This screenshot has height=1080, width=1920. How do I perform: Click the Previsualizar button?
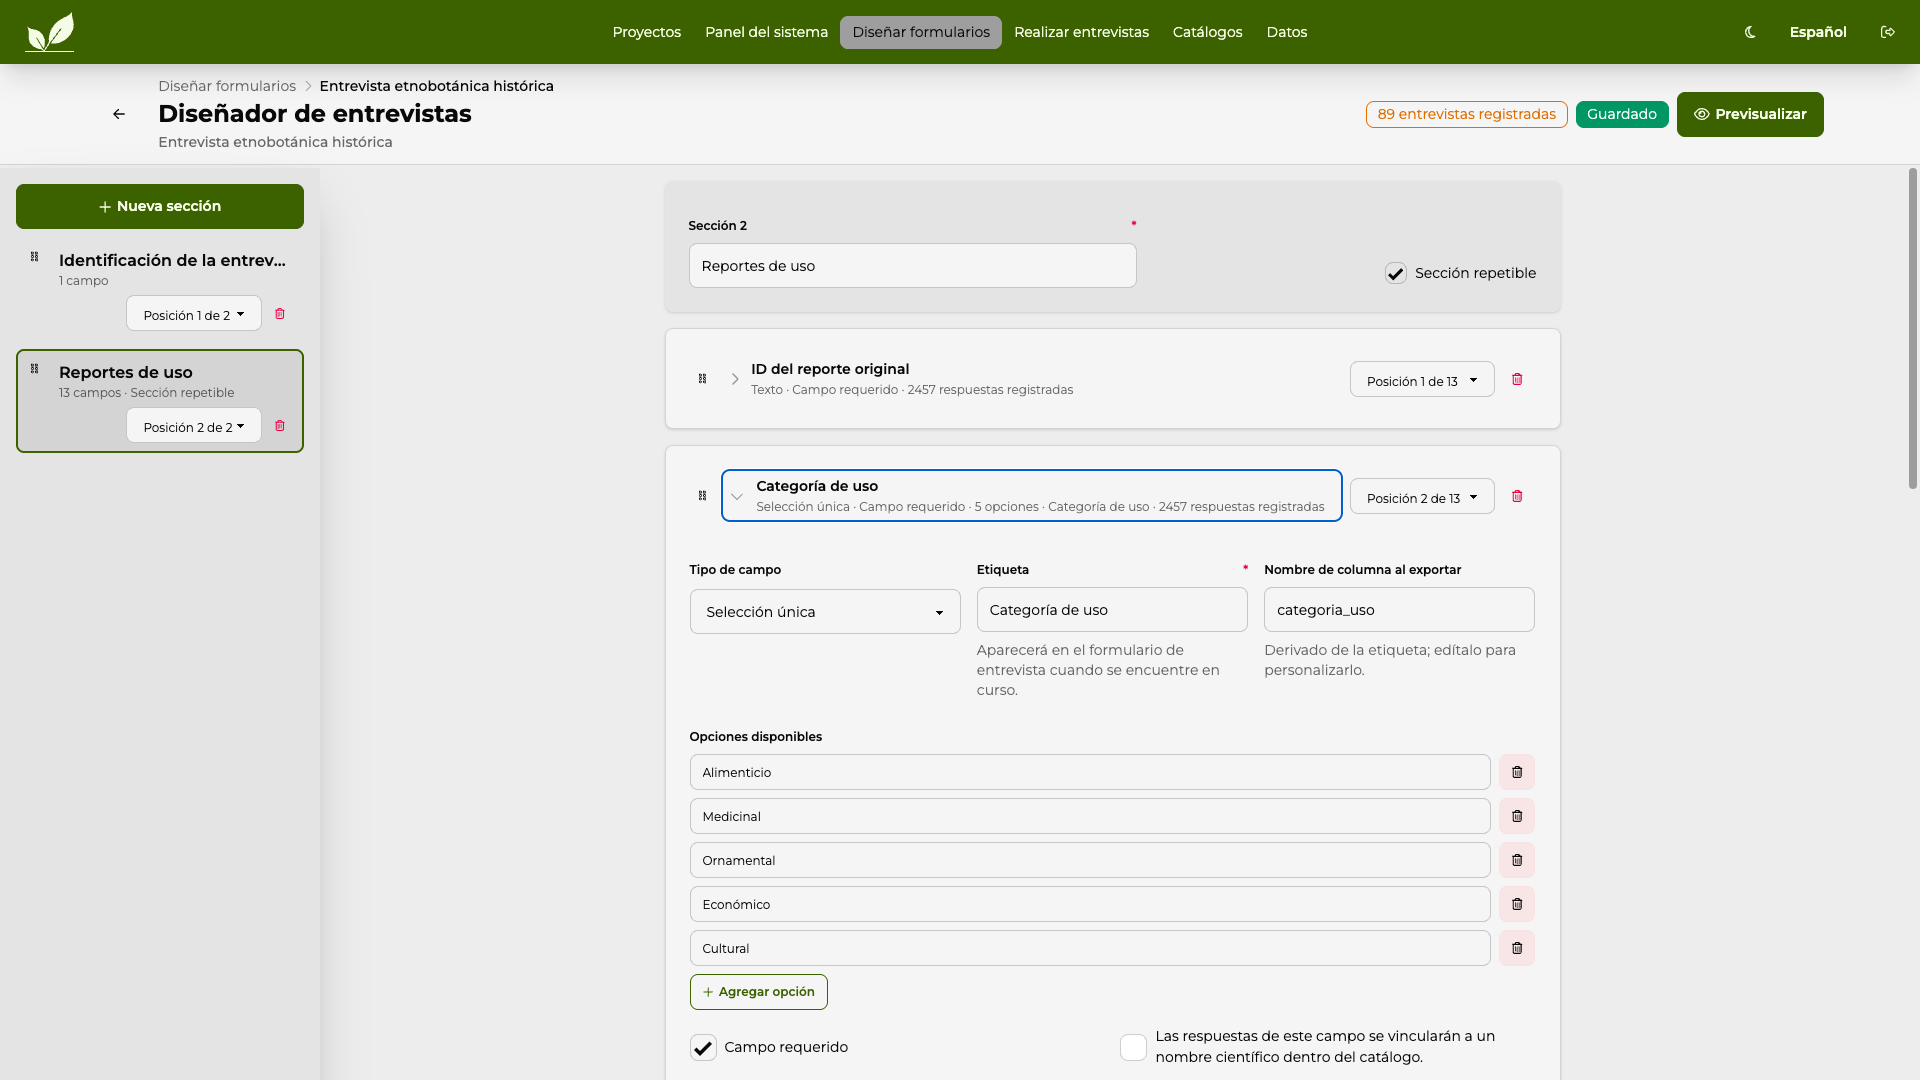tap(1750, 114)
